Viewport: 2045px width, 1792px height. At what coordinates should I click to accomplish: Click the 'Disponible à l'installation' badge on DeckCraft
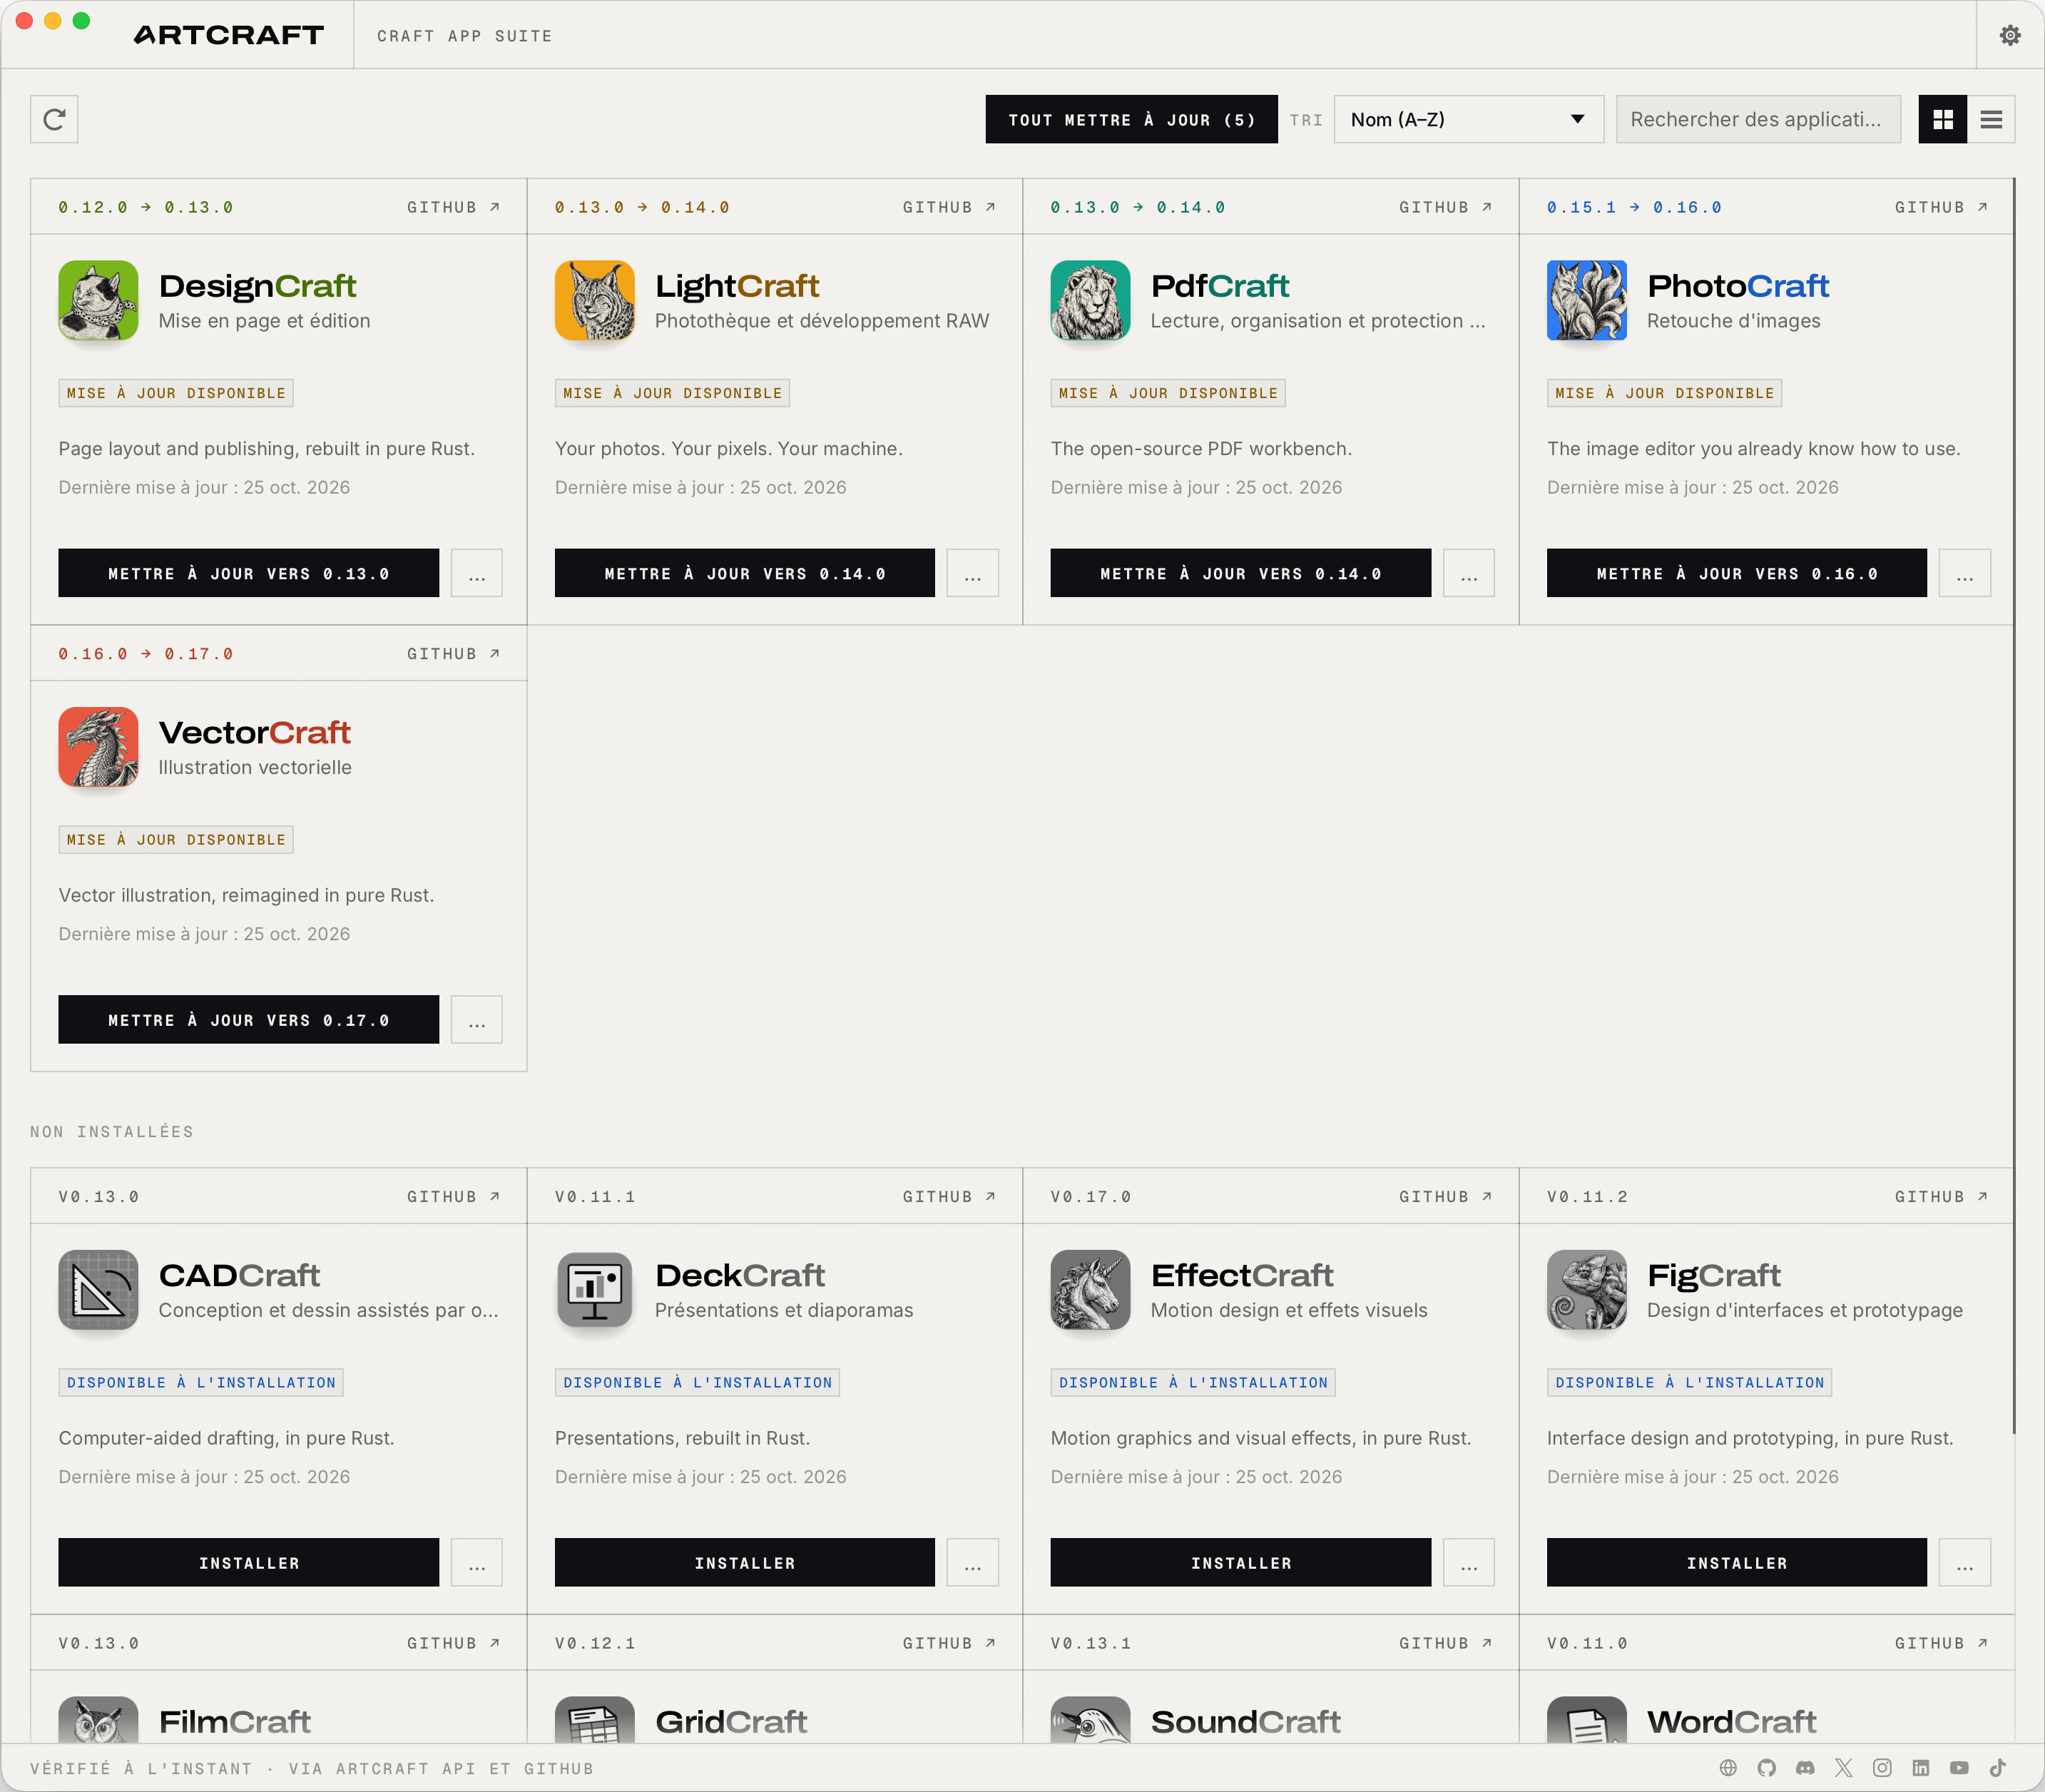(x=697, y=1382)
